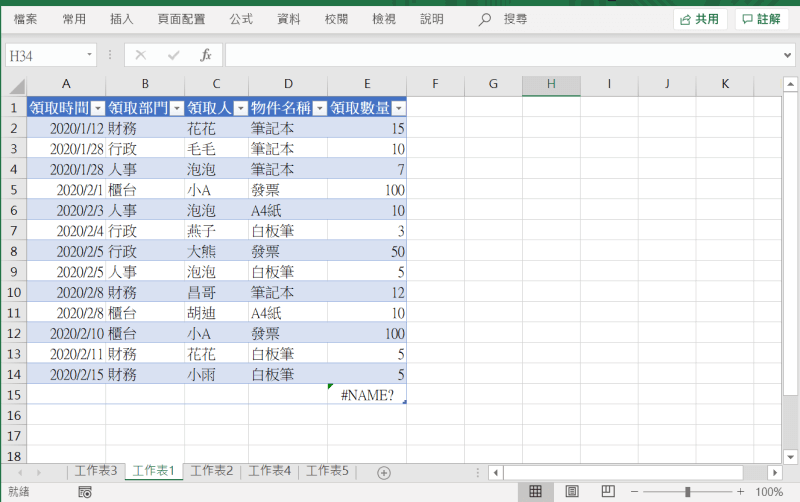Select column A header
Image resolution: width=800 pixels, height=502 pixels.
click(66, 84)
